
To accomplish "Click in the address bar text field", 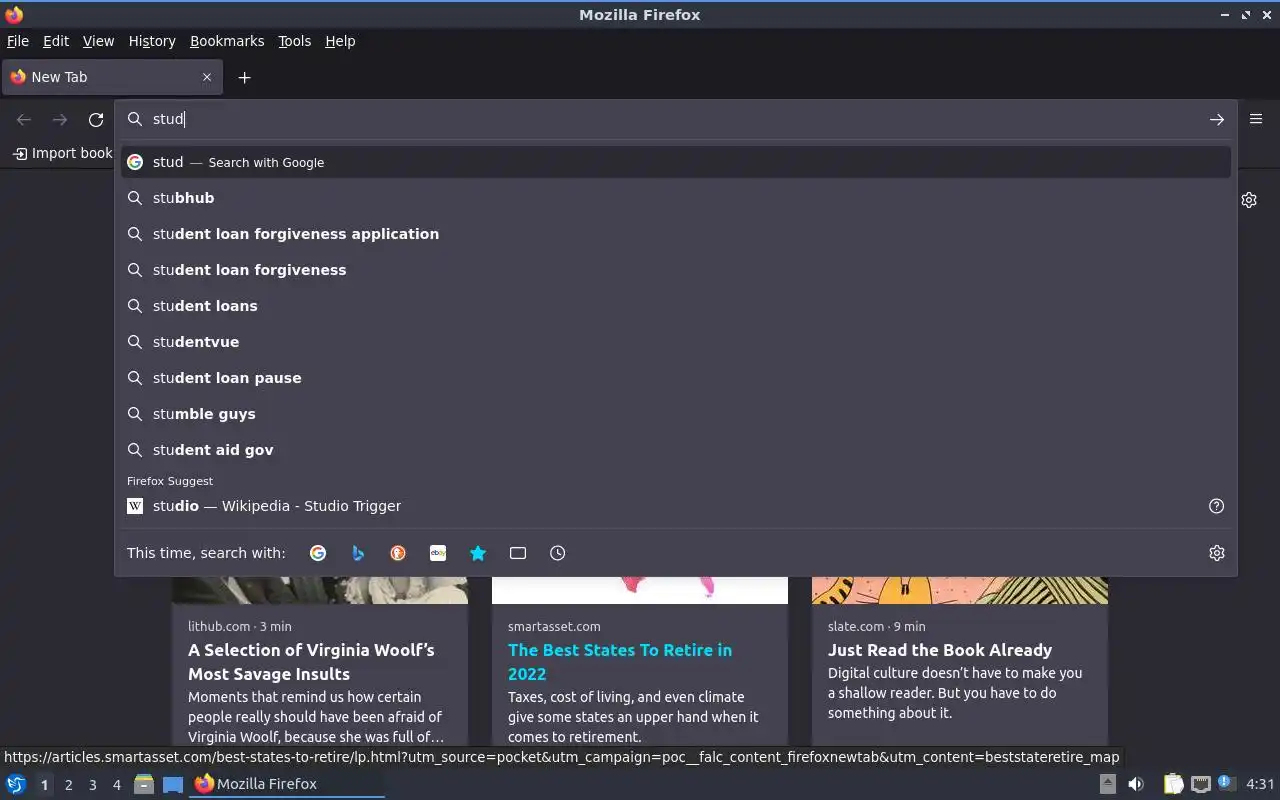I will (x=676, y=119).
